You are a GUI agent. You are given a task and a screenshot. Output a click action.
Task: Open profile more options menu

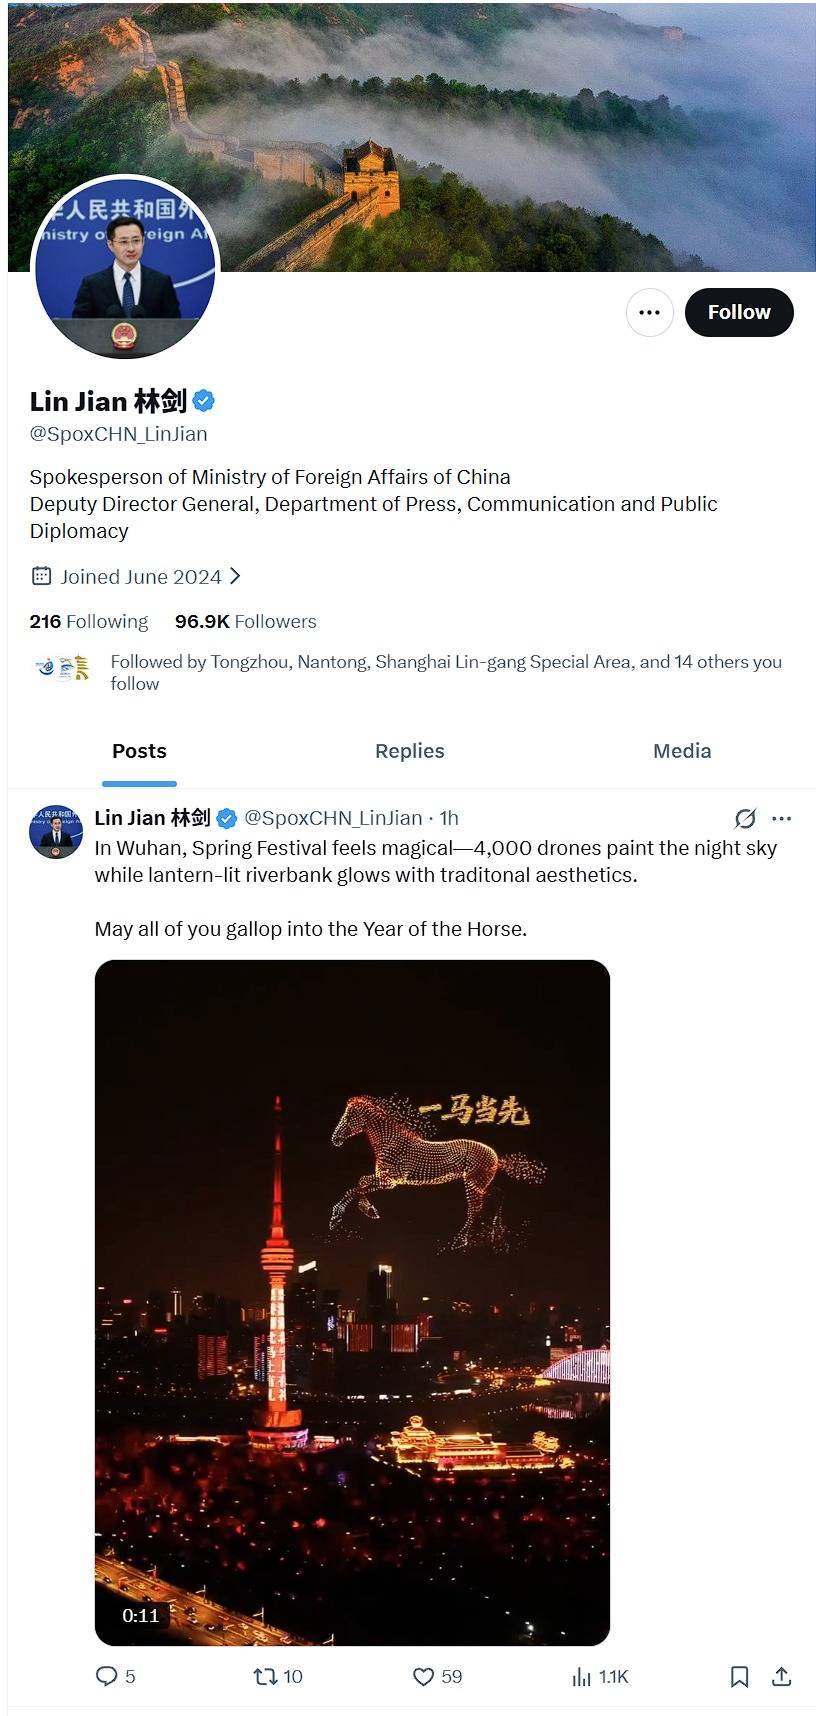(x=649, y=312)
